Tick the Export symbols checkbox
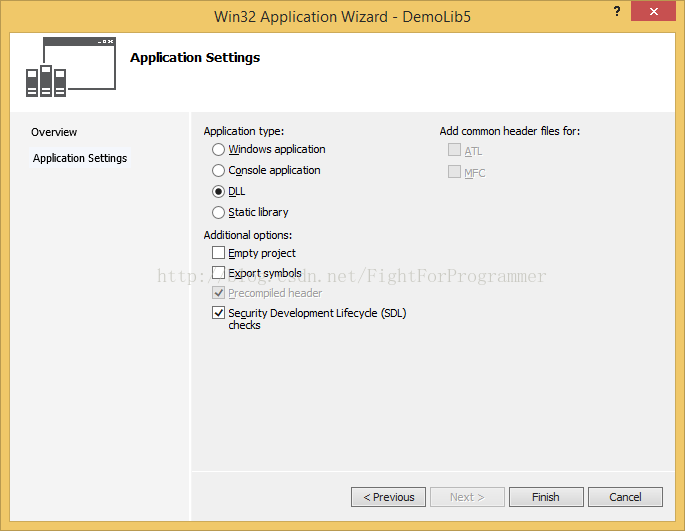The height and width of the screenshot is (531, 685). coord(218,273)
